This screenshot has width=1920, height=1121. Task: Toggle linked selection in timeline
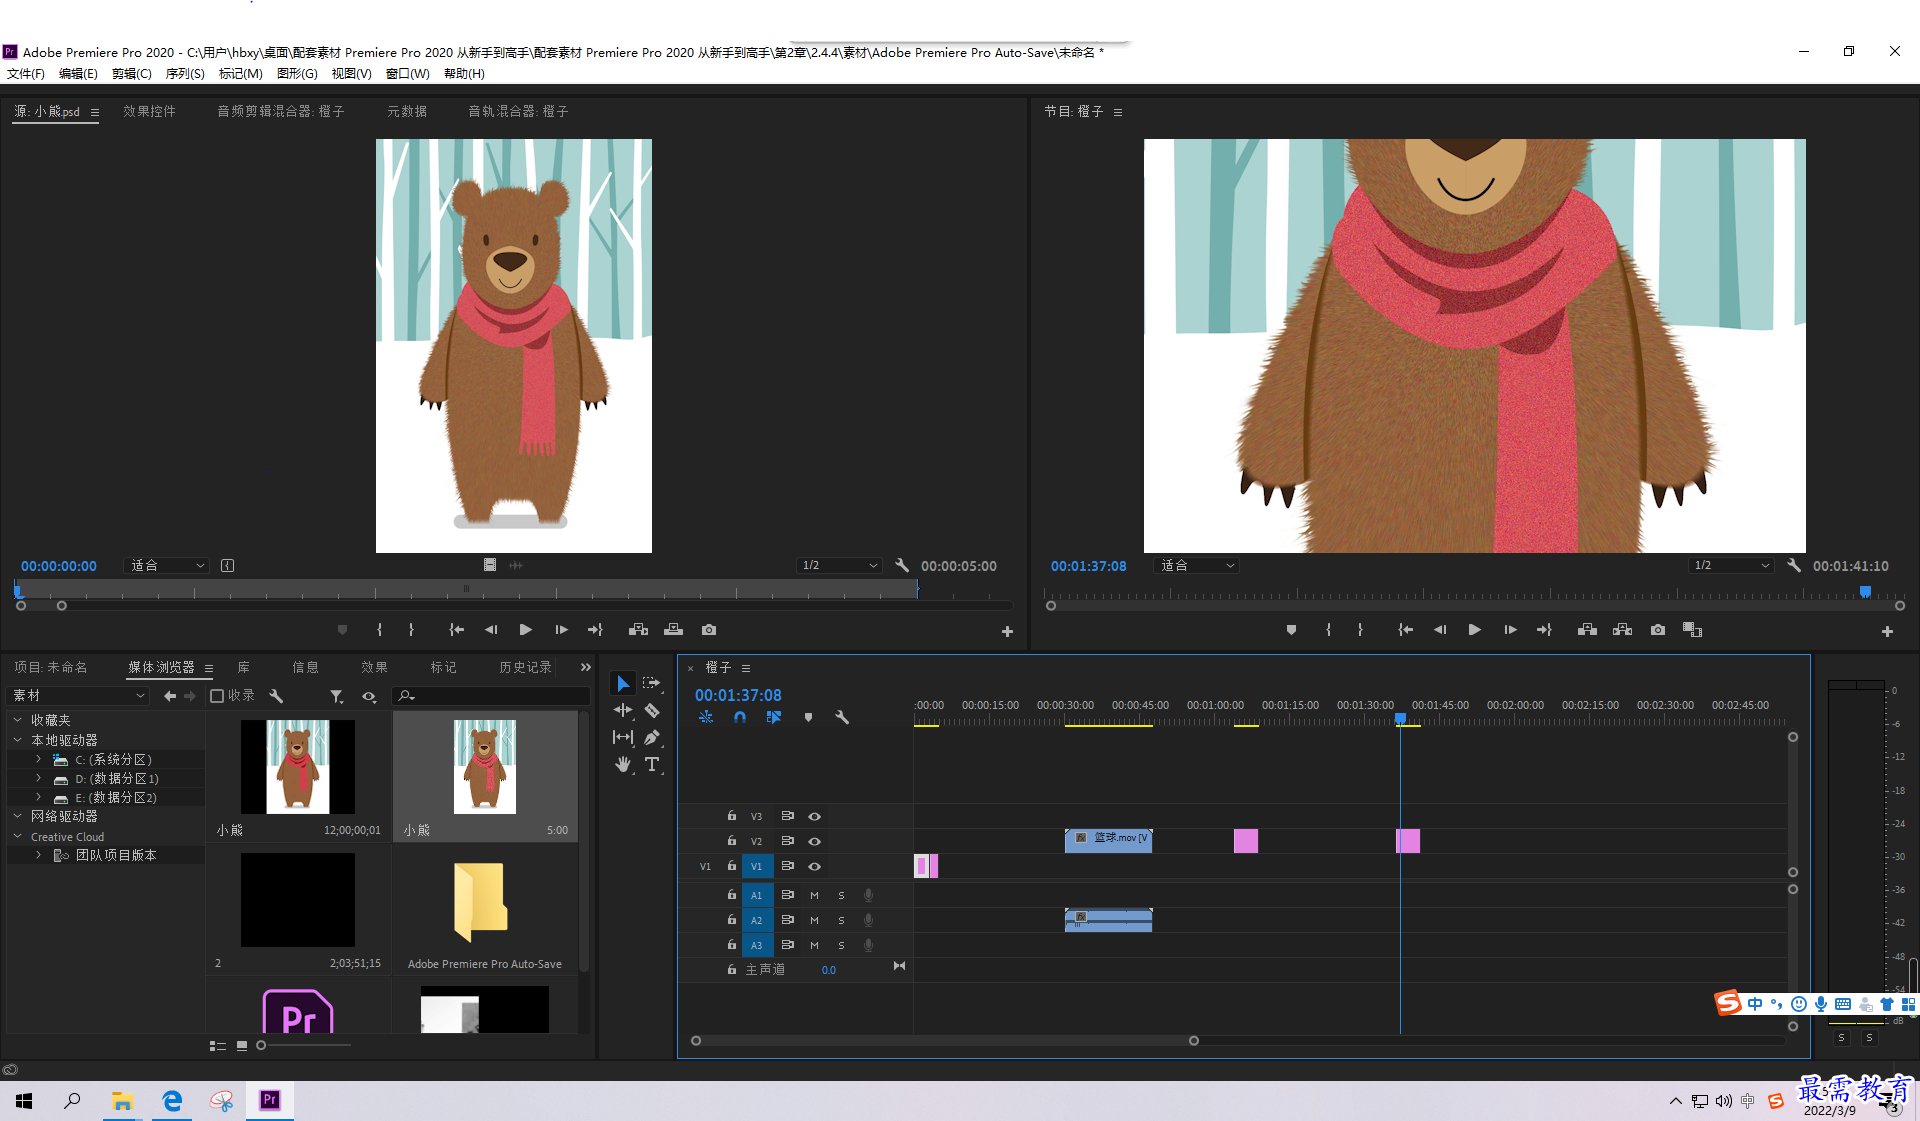click(x=774, y=717)
